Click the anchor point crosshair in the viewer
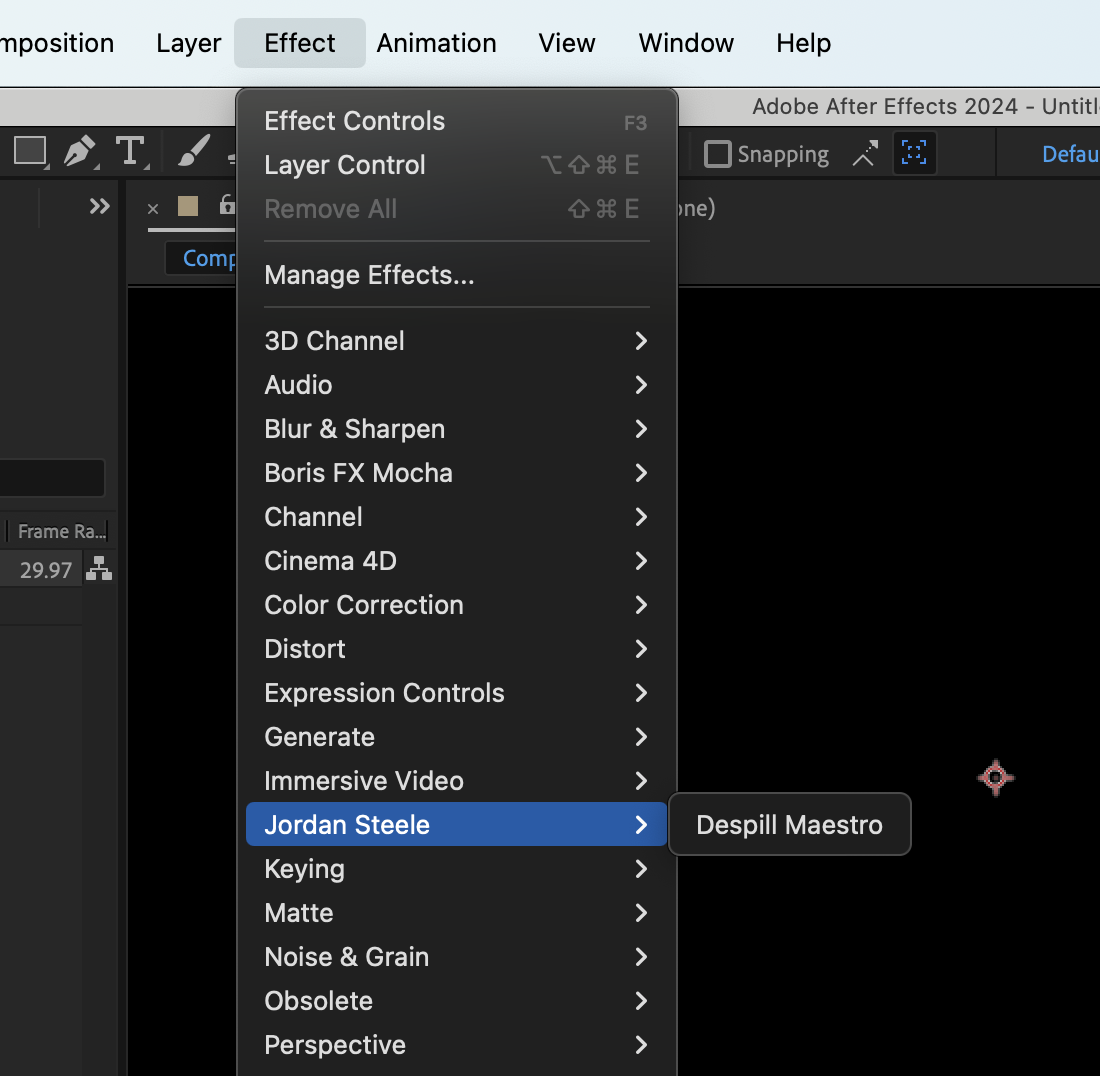This screenshot has height=1076, width=1100. pyautogui.click(x=995, y=777)
